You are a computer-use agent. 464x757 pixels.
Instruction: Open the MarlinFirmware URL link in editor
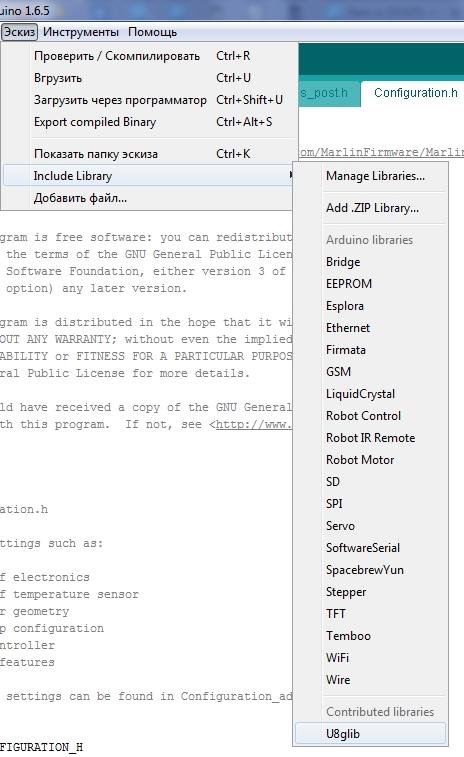381,153
